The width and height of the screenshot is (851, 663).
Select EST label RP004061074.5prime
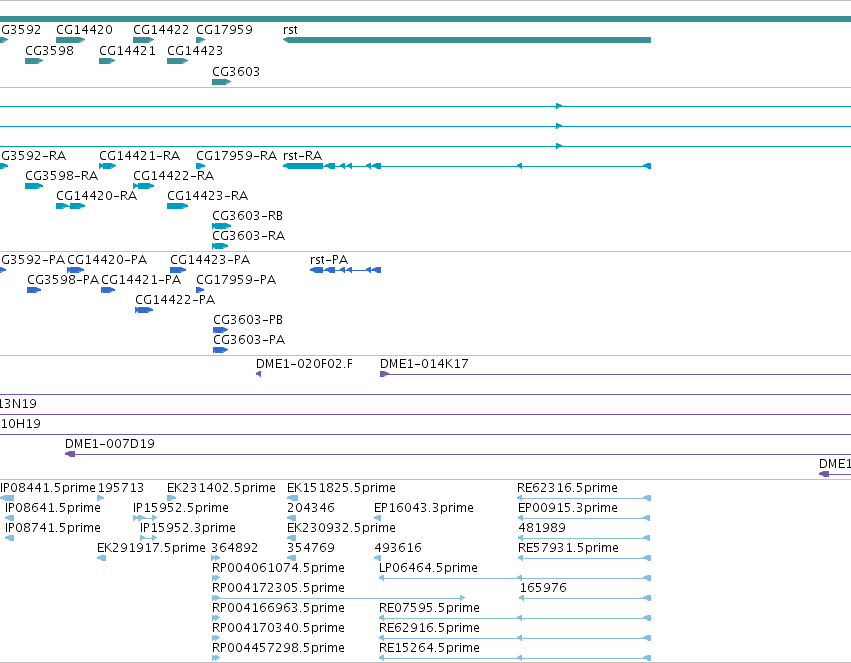(278, 569)
